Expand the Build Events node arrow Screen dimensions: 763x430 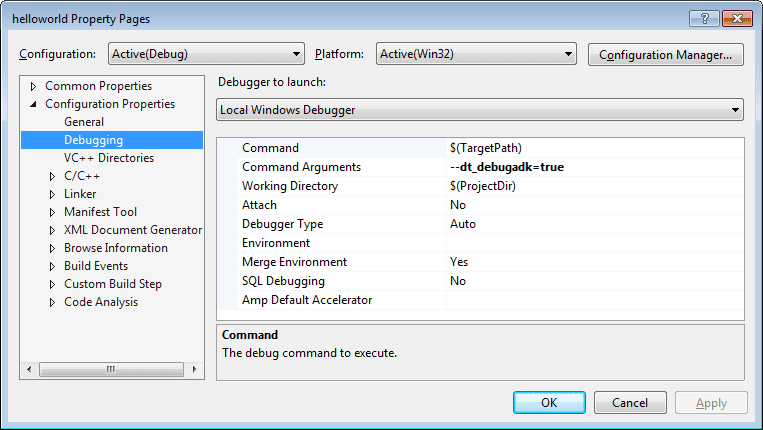52,266
